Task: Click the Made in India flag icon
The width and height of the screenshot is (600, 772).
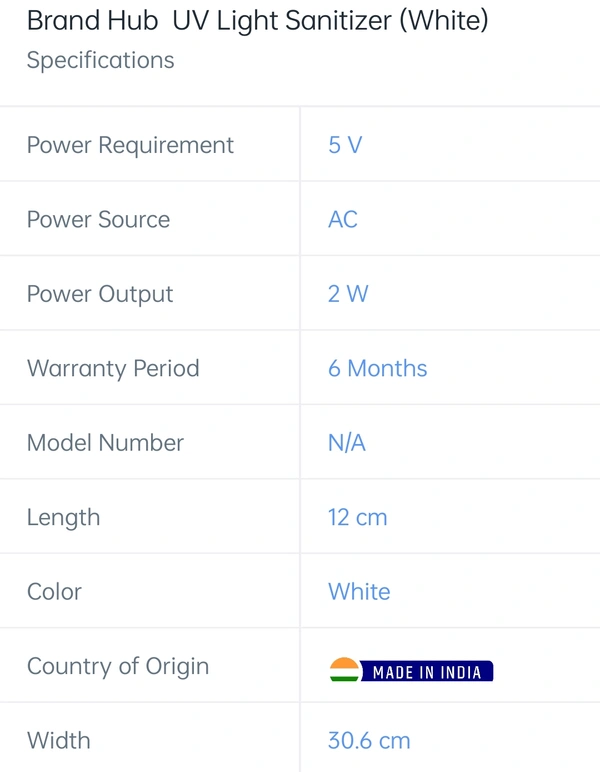Action: click(x=345, y=670)
